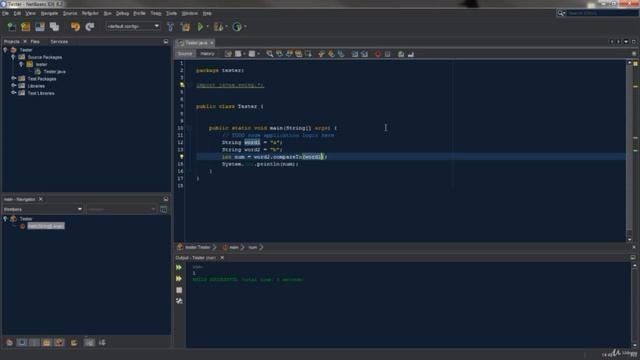The image size is (640, 360).
Task: Run the project with the green play icon
Action: coord(200,27)
